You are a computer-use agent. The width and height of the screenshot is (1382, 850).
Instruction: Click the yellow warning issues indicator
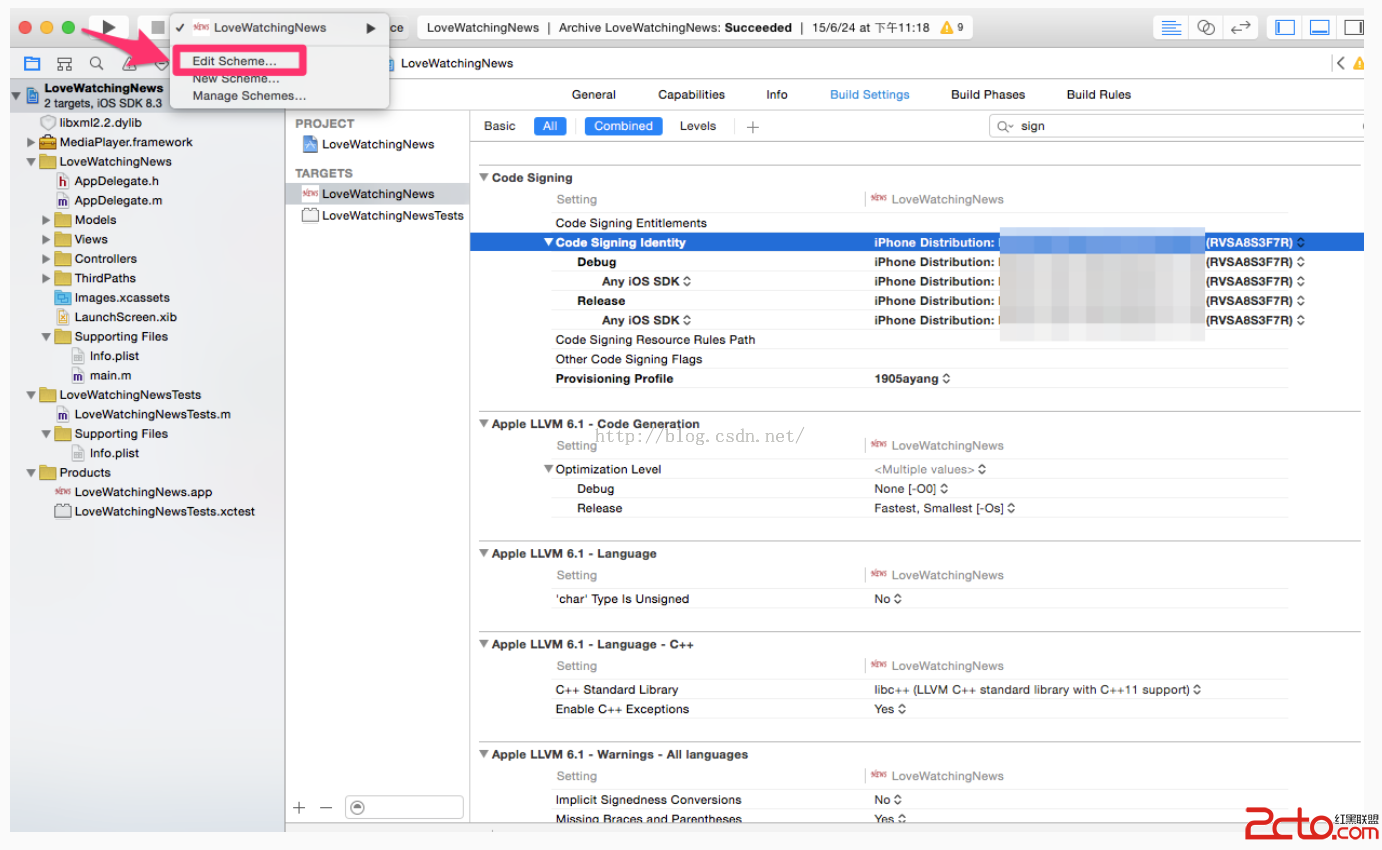tap(951, 28)
